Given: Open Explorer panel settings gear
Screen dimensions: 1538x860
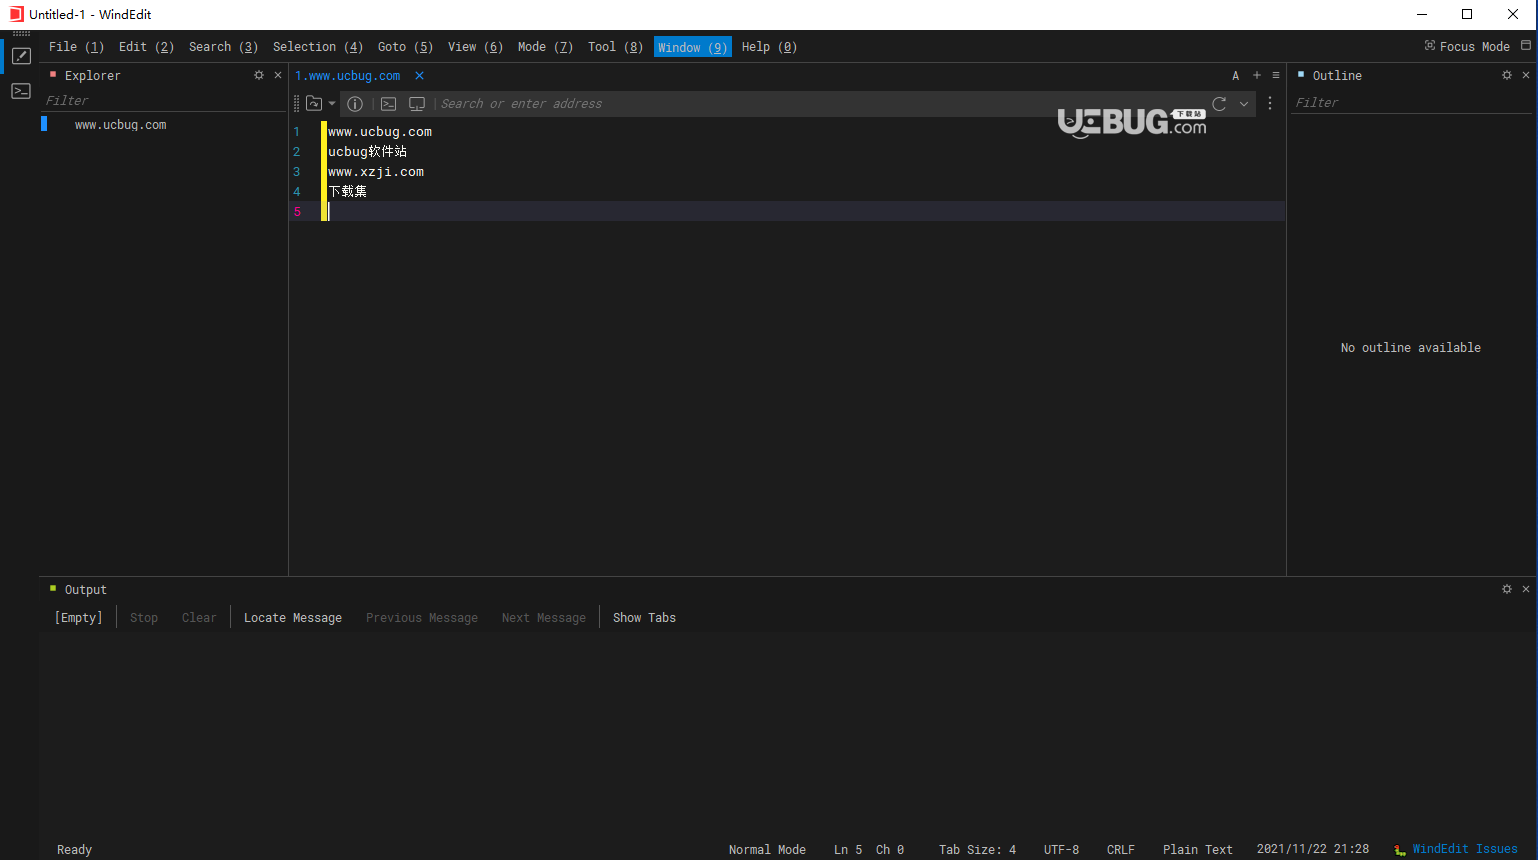Looking at the screenshot, I should (259, 75).
